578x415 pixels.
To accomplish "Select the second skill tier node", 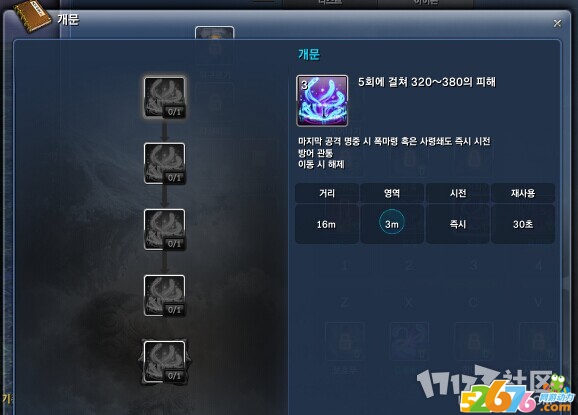I will [164, 164].
